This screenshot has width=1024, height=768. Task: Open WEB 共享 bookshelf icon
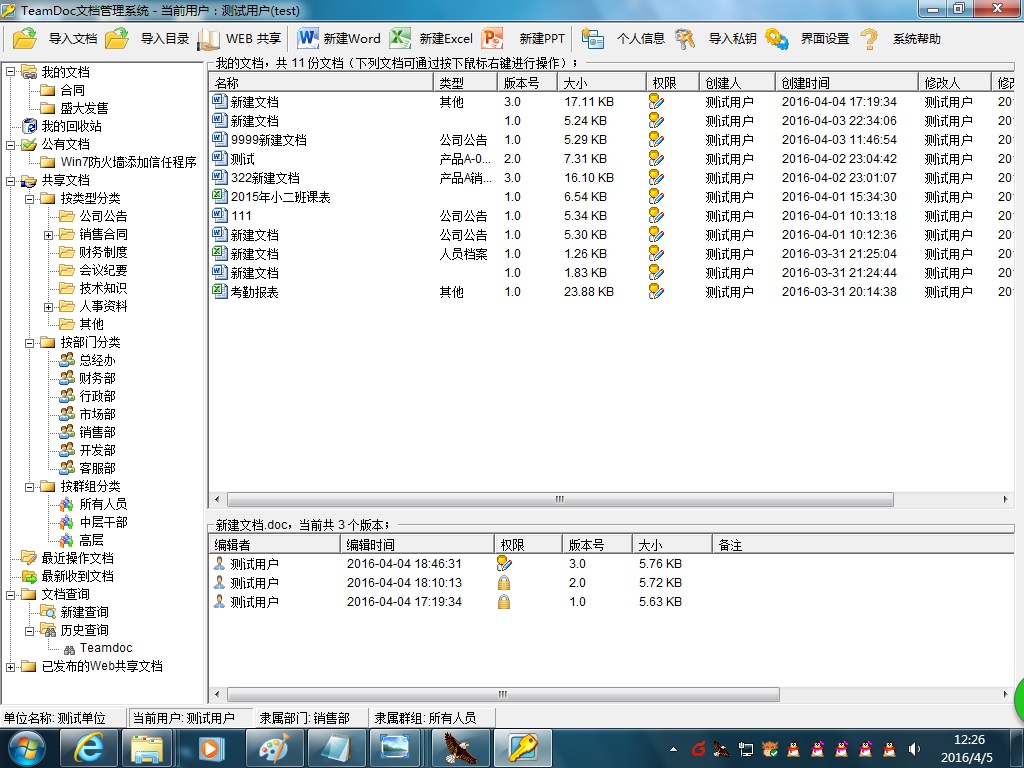click(208, 39)
